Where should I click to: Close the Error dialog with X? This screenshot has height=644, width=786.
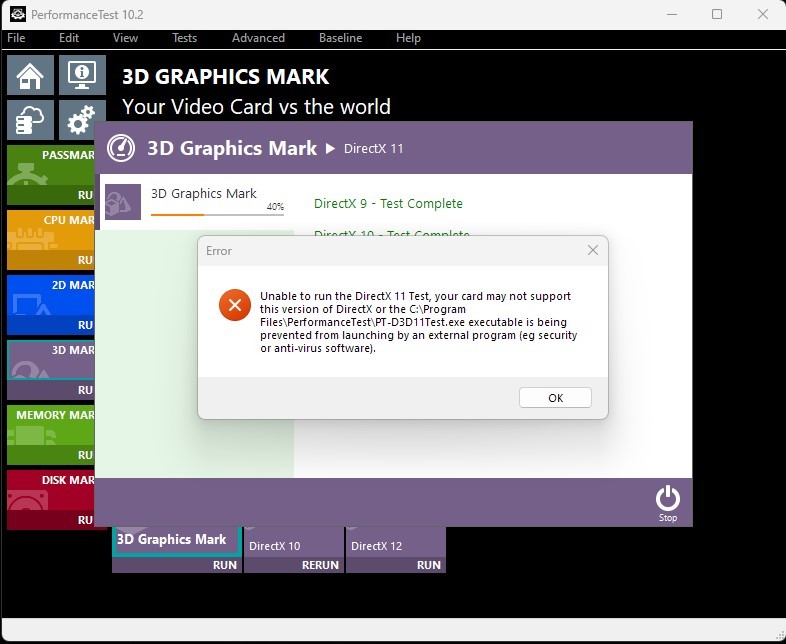[593, 250]
